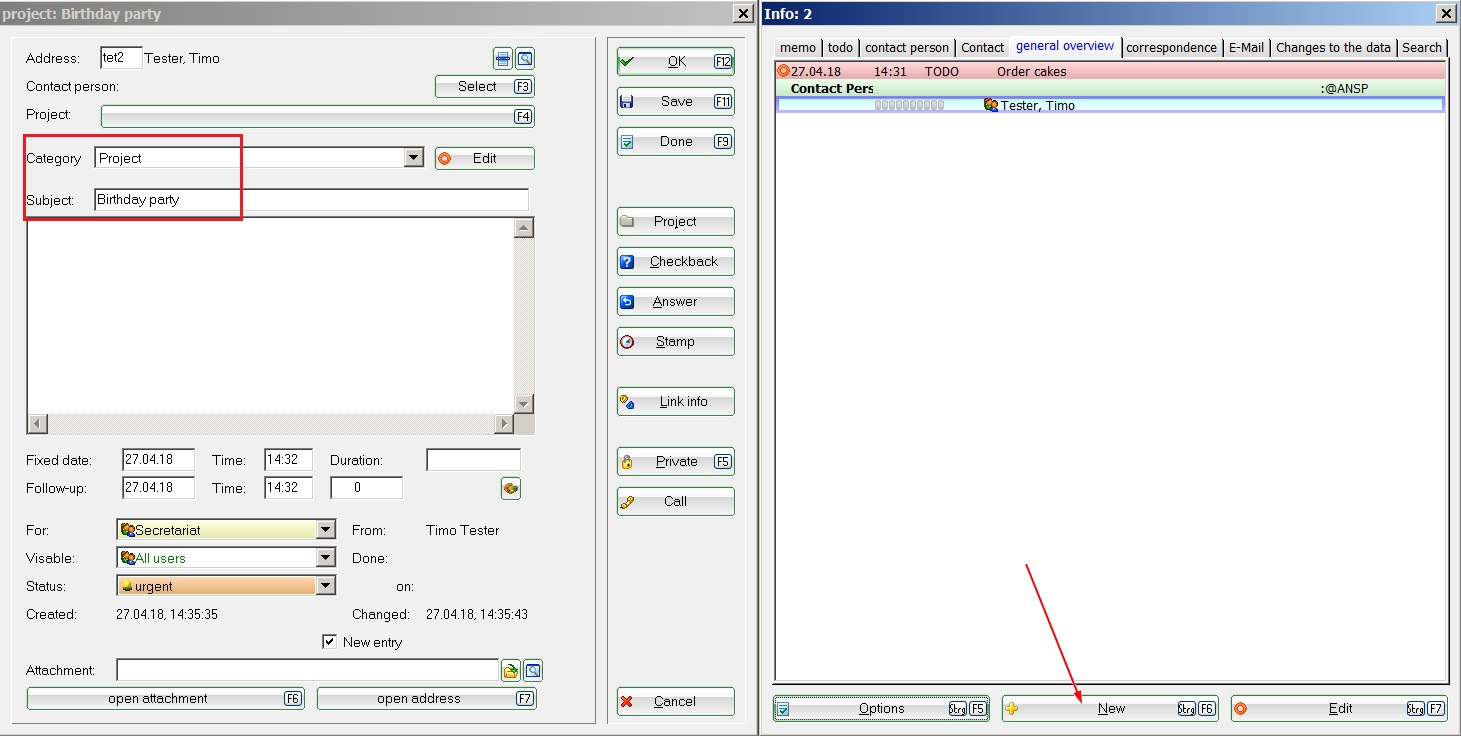Open the Category dropdown showing Project
The height and width of the screenshot is (736, 1461).
click(x=414, y=158)
